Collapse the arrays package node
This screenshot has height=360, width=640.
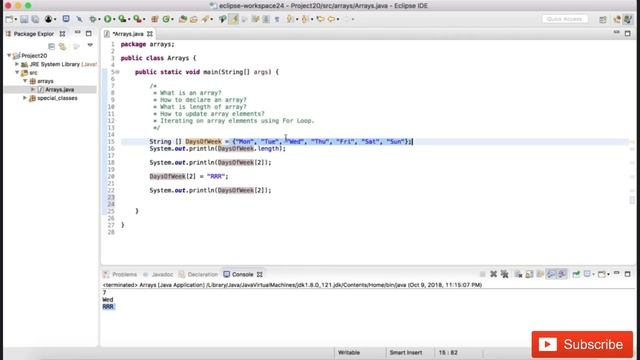[25, 81]
